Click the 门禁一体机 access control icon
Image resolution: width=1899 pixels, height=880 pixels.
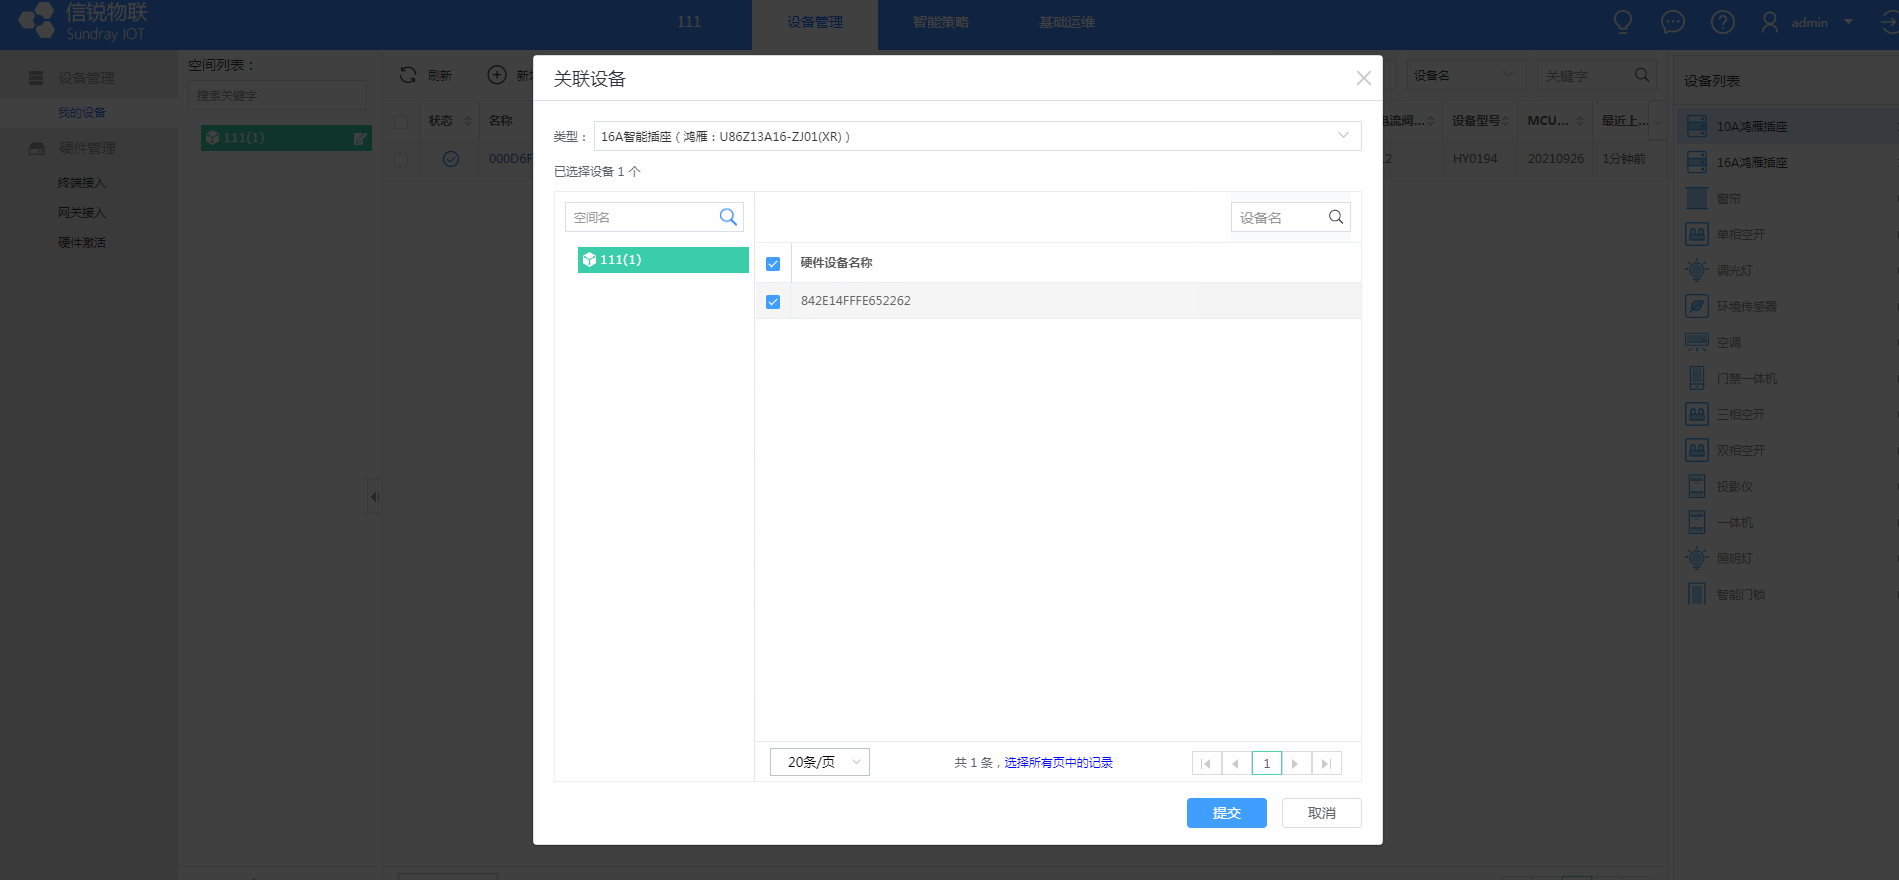click(x=1697, y=378)
